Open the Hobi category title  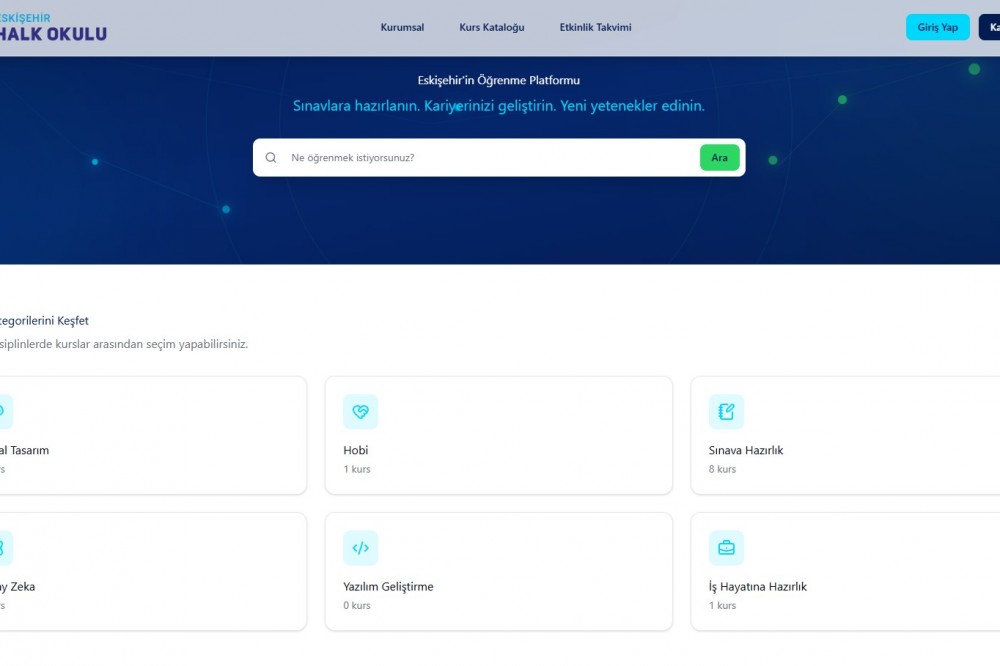coord(356,450)
